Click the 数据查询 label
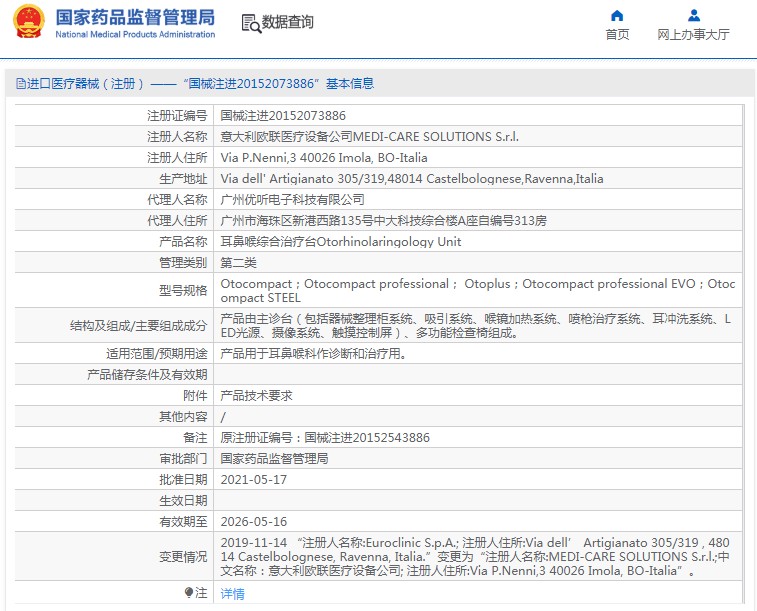757x611 pixels. [x=287, y=22]
